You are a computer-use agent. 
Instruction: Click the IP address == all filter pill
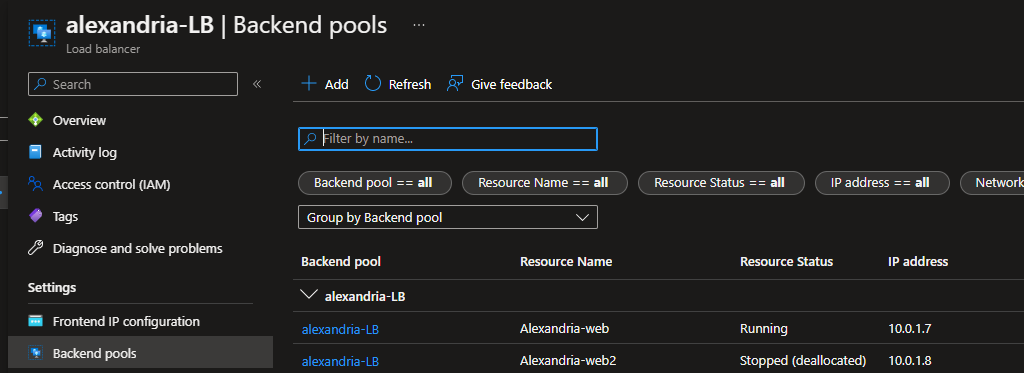882,183
